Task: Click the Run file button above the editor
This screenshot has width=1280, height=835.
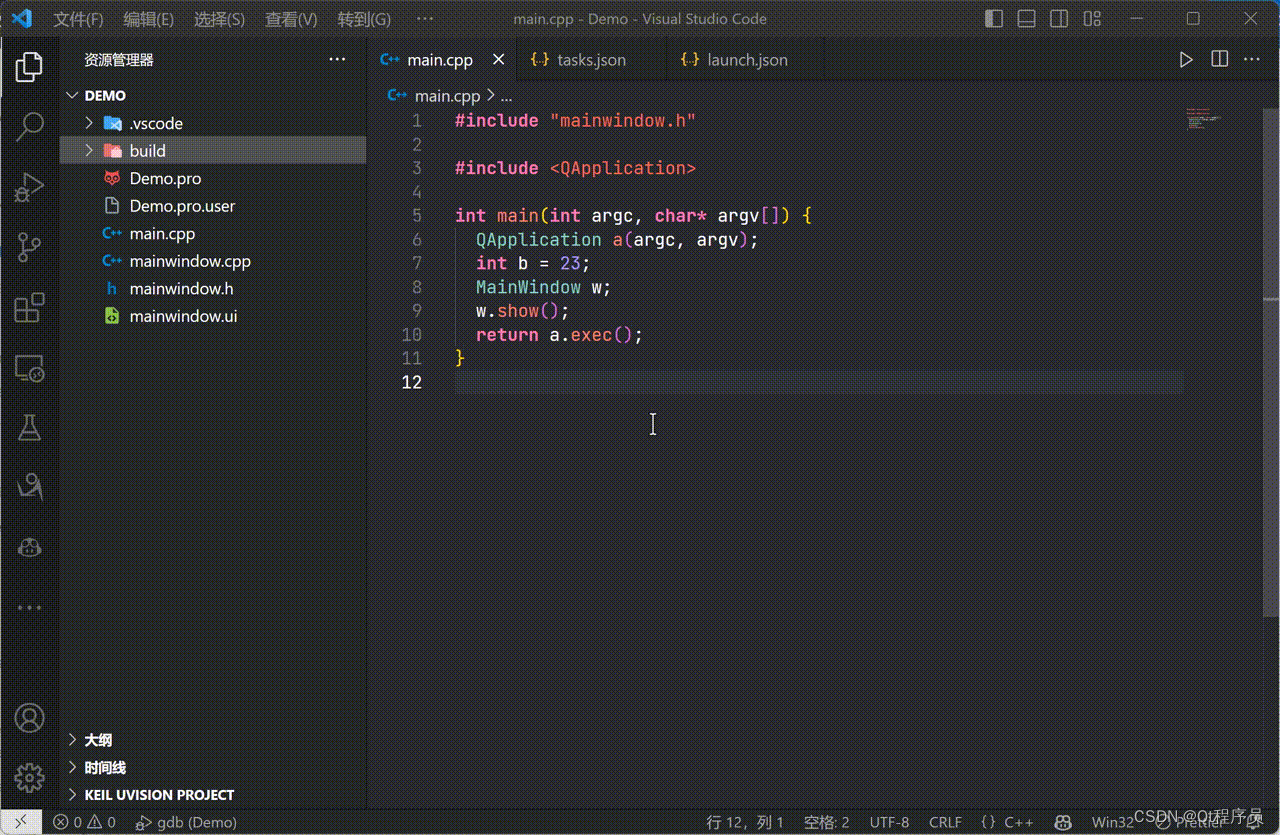Action: coord(1186,59)
